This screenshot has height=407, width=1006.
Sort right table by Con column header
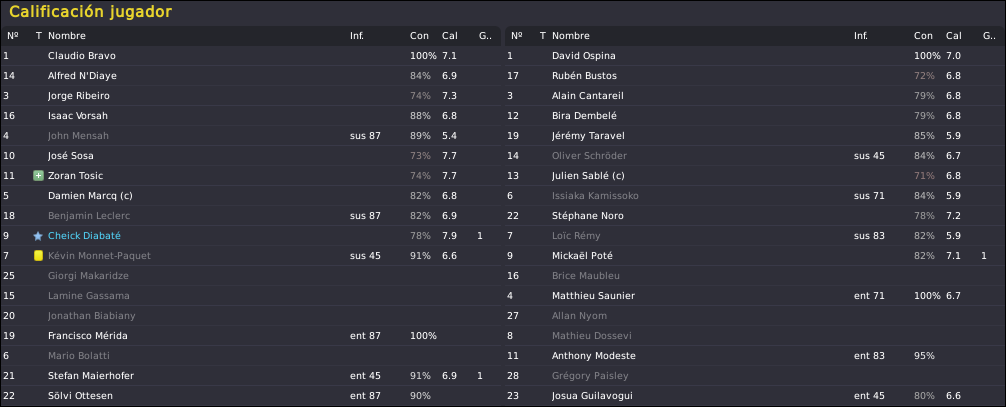[x=922, y=36]
